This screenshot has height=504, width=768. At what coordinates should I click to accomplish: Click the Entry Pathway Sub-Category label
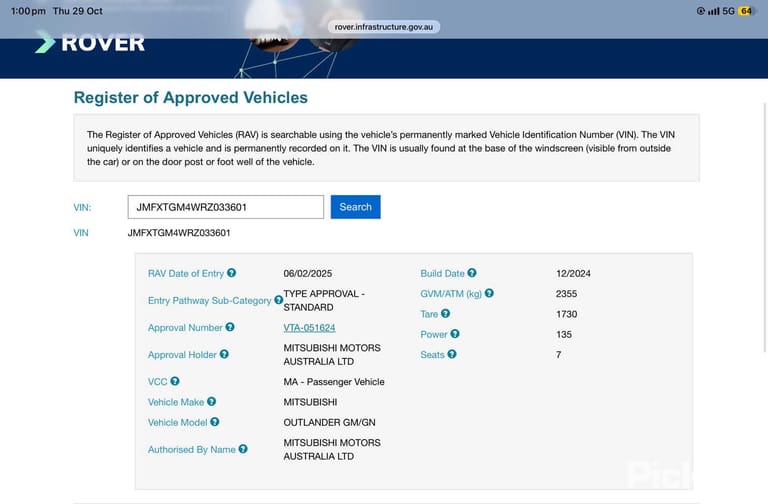209,300
